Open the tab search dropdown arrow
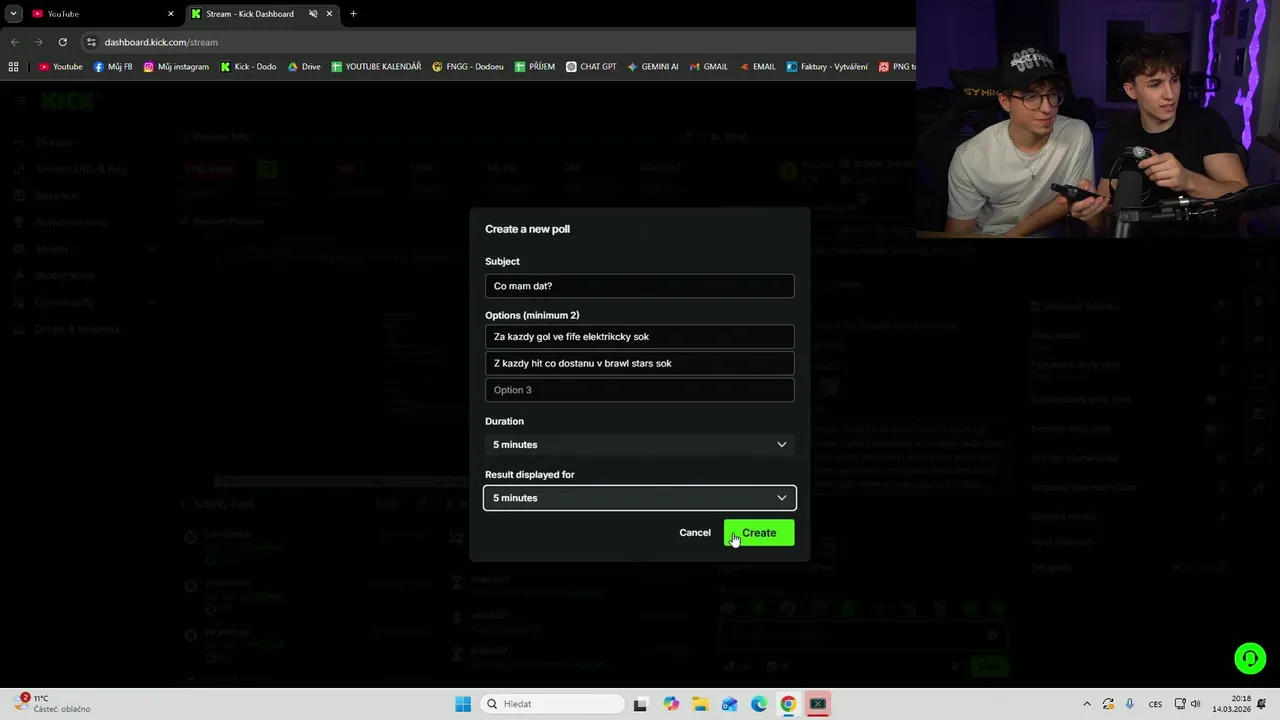The image size is (1280, 720). tap(13, 14)
